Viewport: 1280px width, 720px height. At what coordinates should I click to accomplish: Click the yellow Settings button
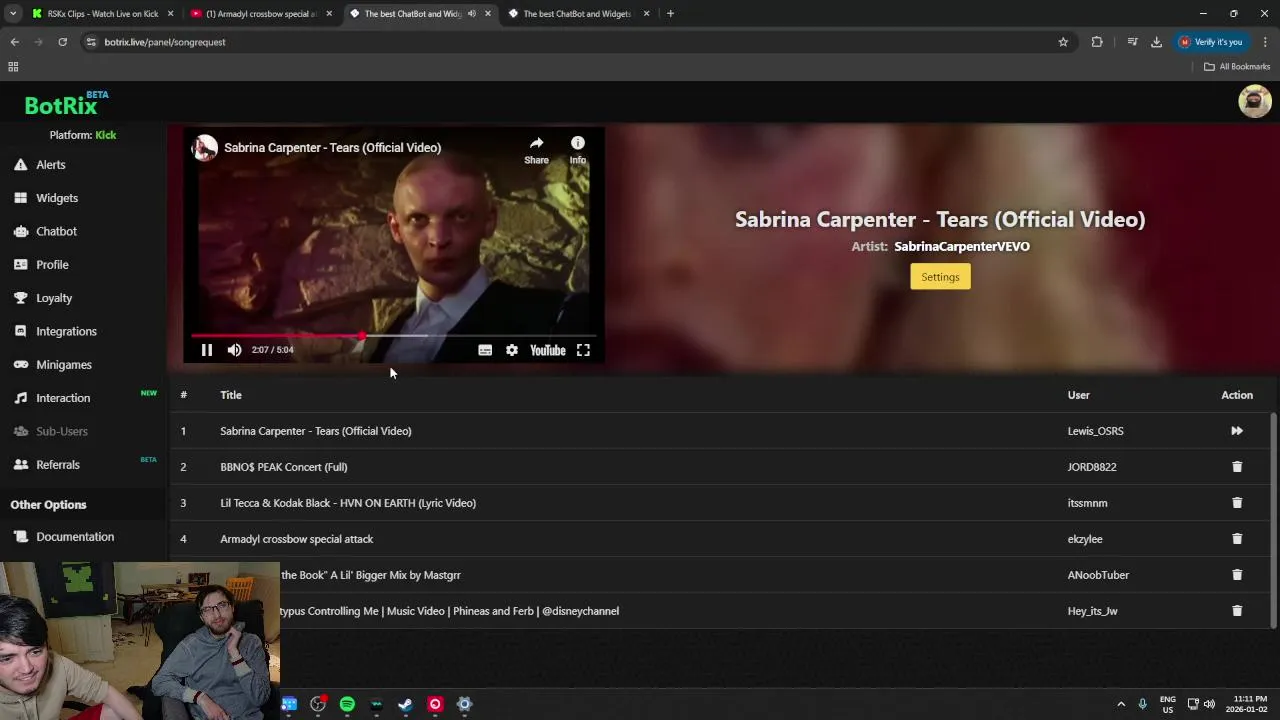(940, 277)
